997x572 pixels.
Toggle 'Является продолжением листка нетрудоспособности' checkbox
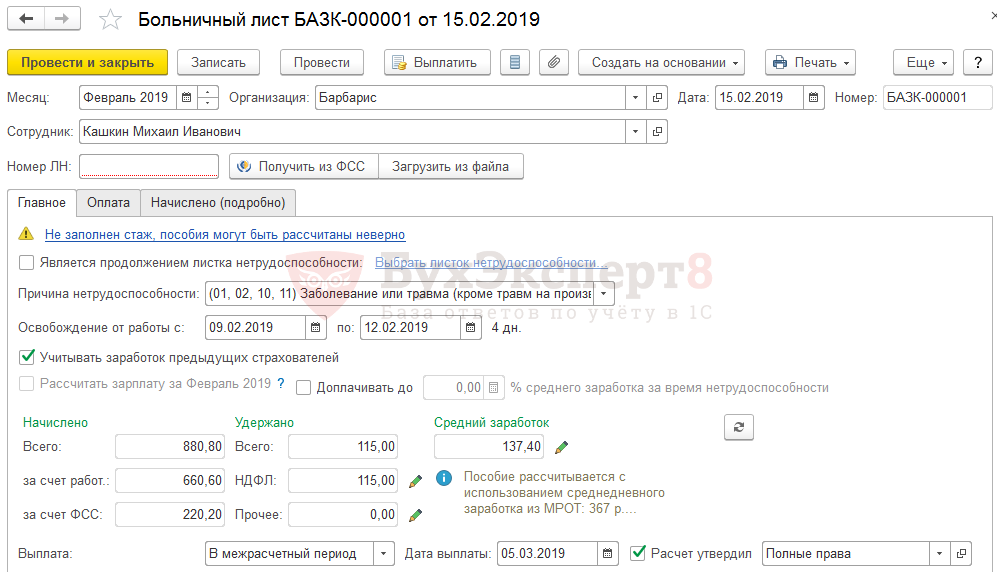[27, 262]
